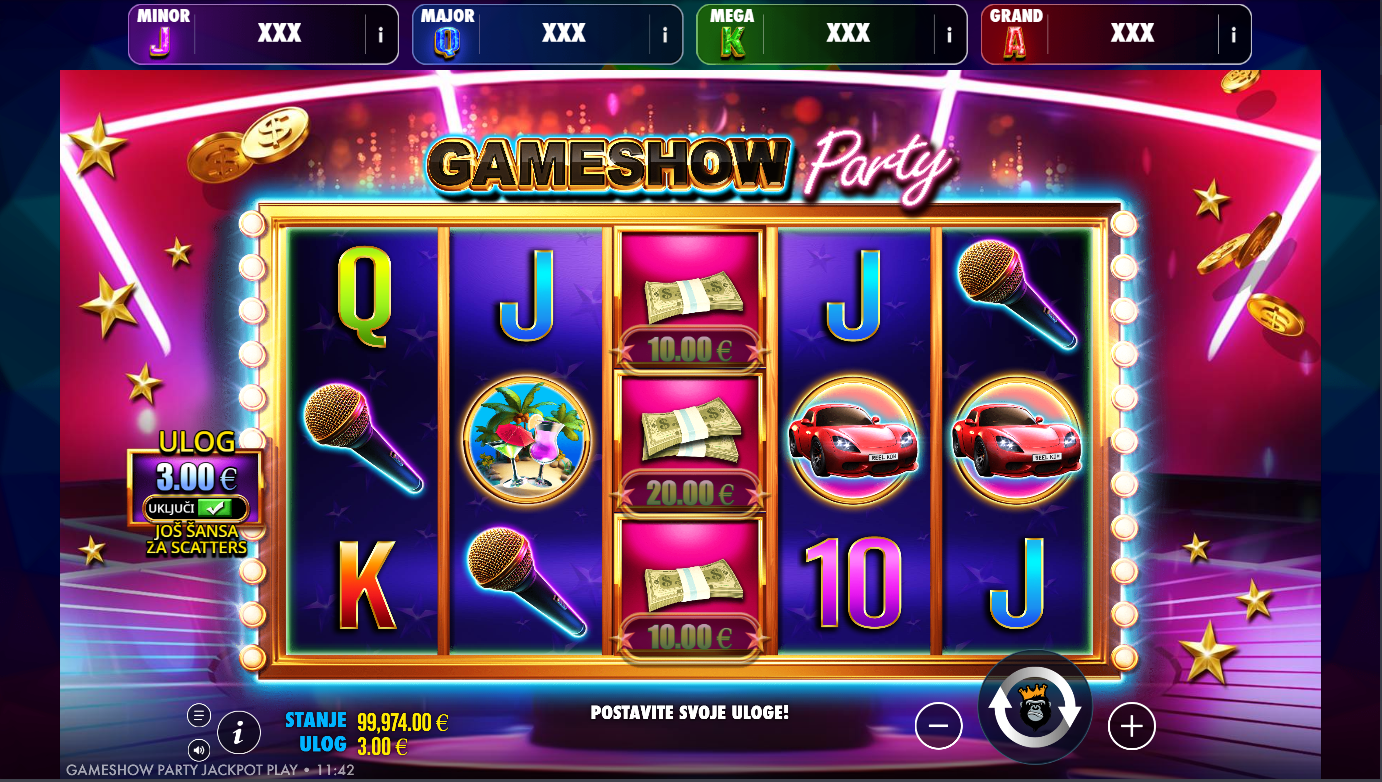Show info for the GRAND jackpot

pos(1233,35)
